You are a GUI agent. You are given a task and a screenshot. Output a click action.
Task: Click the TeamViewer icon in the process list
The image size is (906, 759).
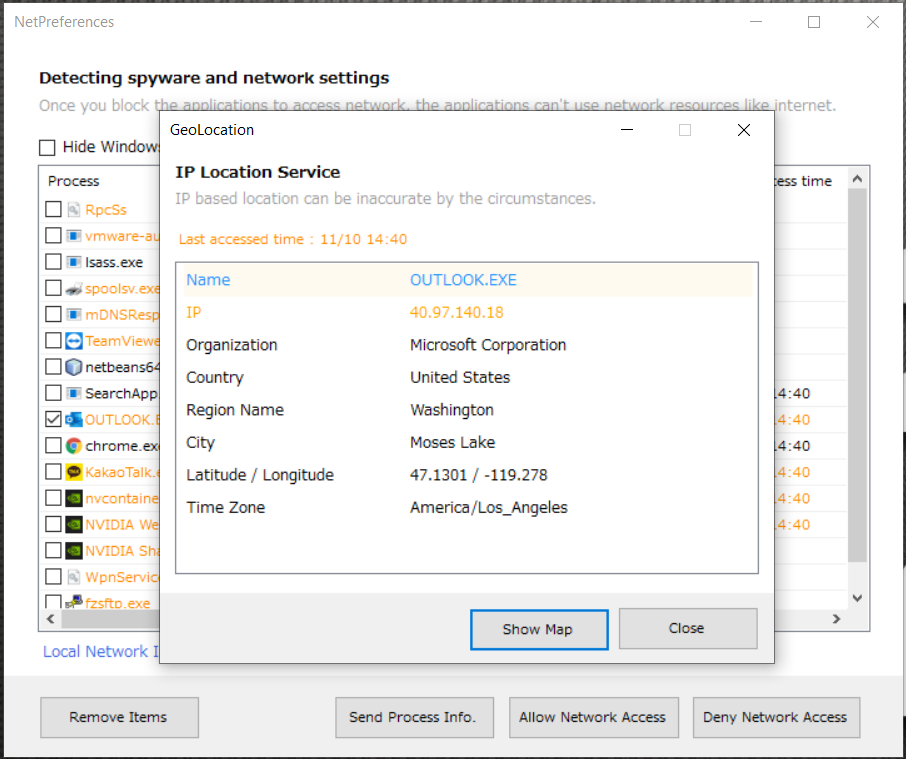[73, 341]
